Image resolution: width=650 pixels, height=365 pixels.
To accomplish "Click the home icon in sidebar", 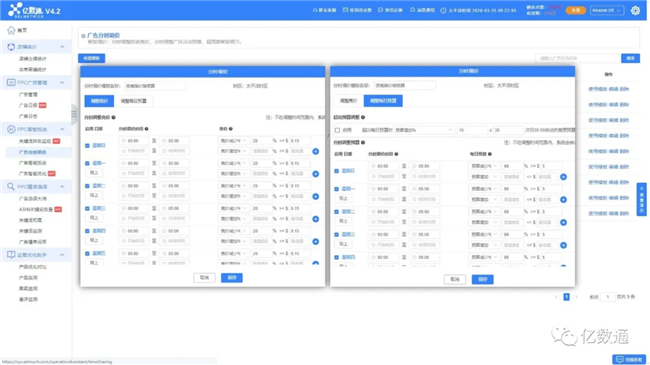I will tap(11, 30).
